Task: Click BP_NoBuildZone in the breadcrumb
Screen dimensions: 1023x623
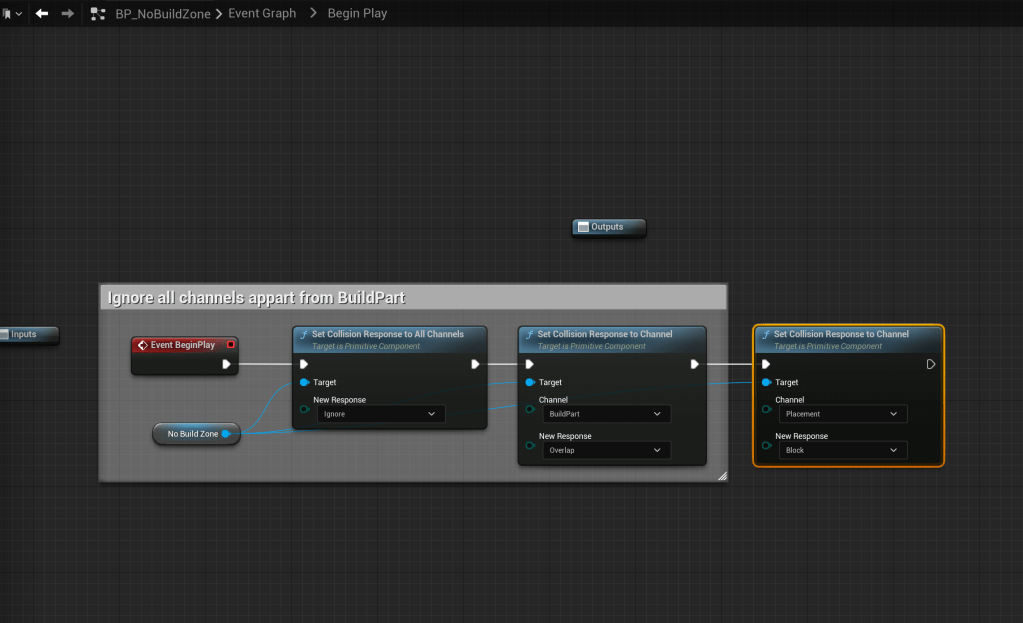Action: coord(162,14)
